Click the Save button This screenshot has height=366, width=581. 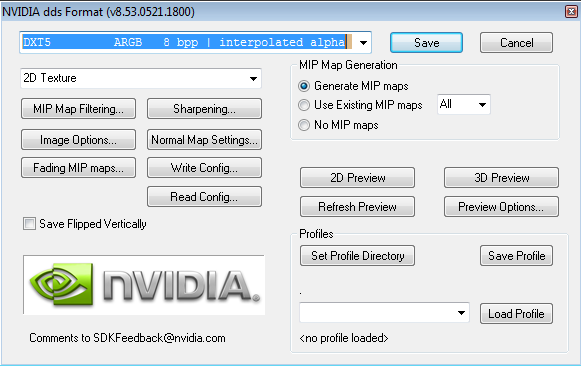click(426, 43)
